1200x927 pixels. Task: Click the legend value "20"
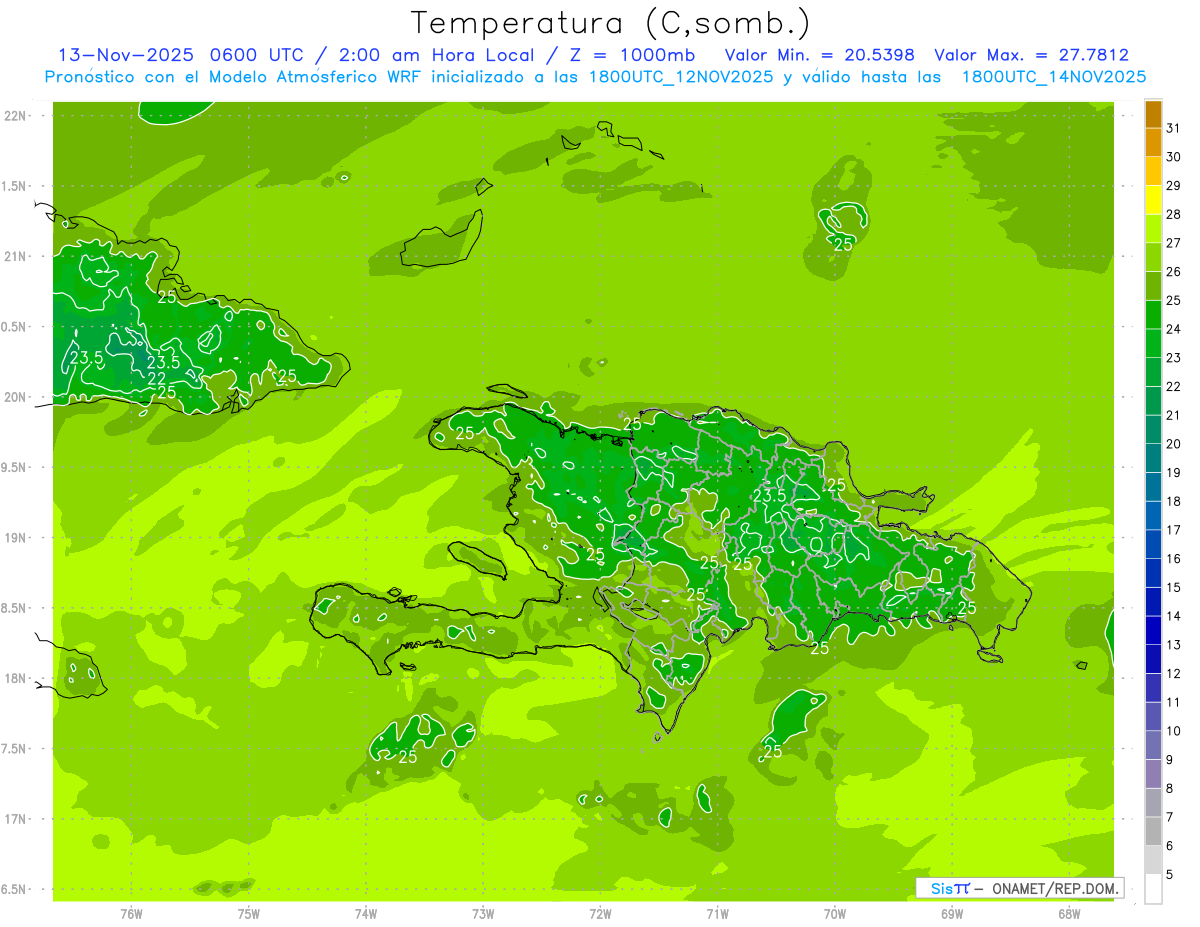click(x=1173, y=444)
